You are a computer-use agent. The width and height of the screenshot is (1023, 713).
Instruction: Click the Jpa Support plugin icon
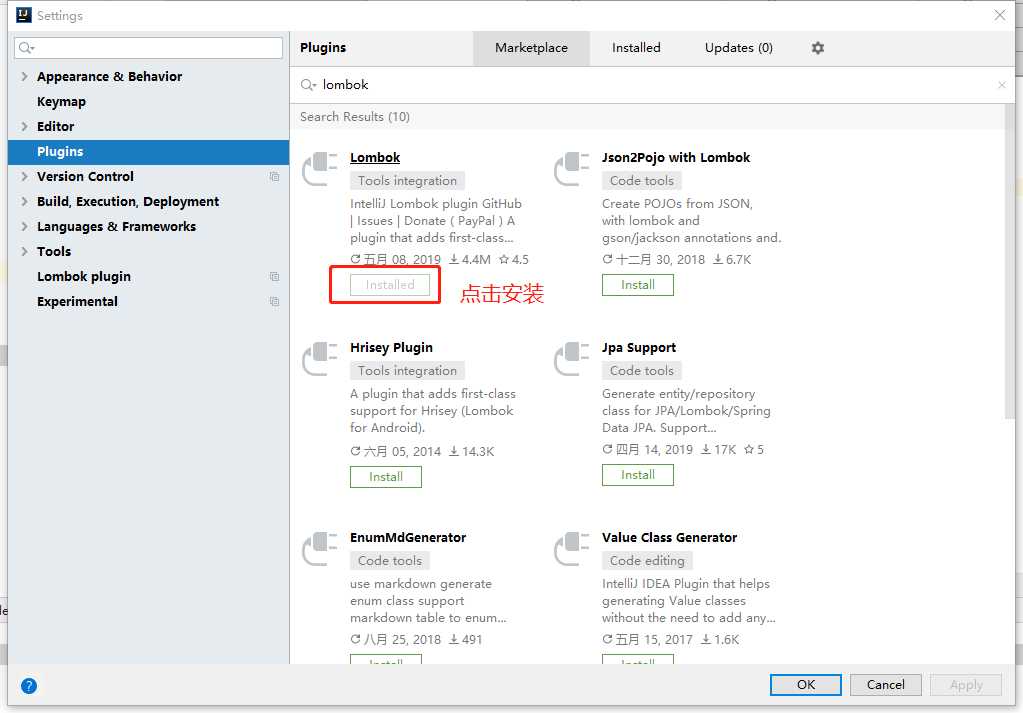pos(572,359)
